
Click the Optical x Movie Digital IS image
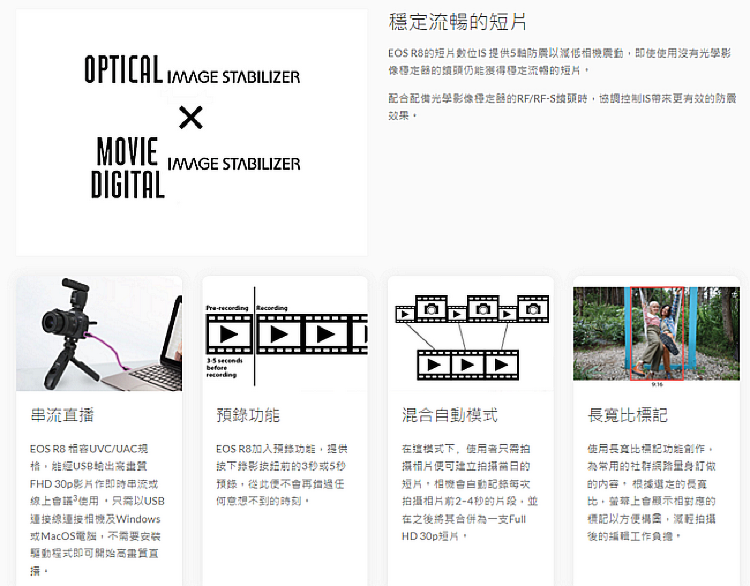click(x=191, y=132)
